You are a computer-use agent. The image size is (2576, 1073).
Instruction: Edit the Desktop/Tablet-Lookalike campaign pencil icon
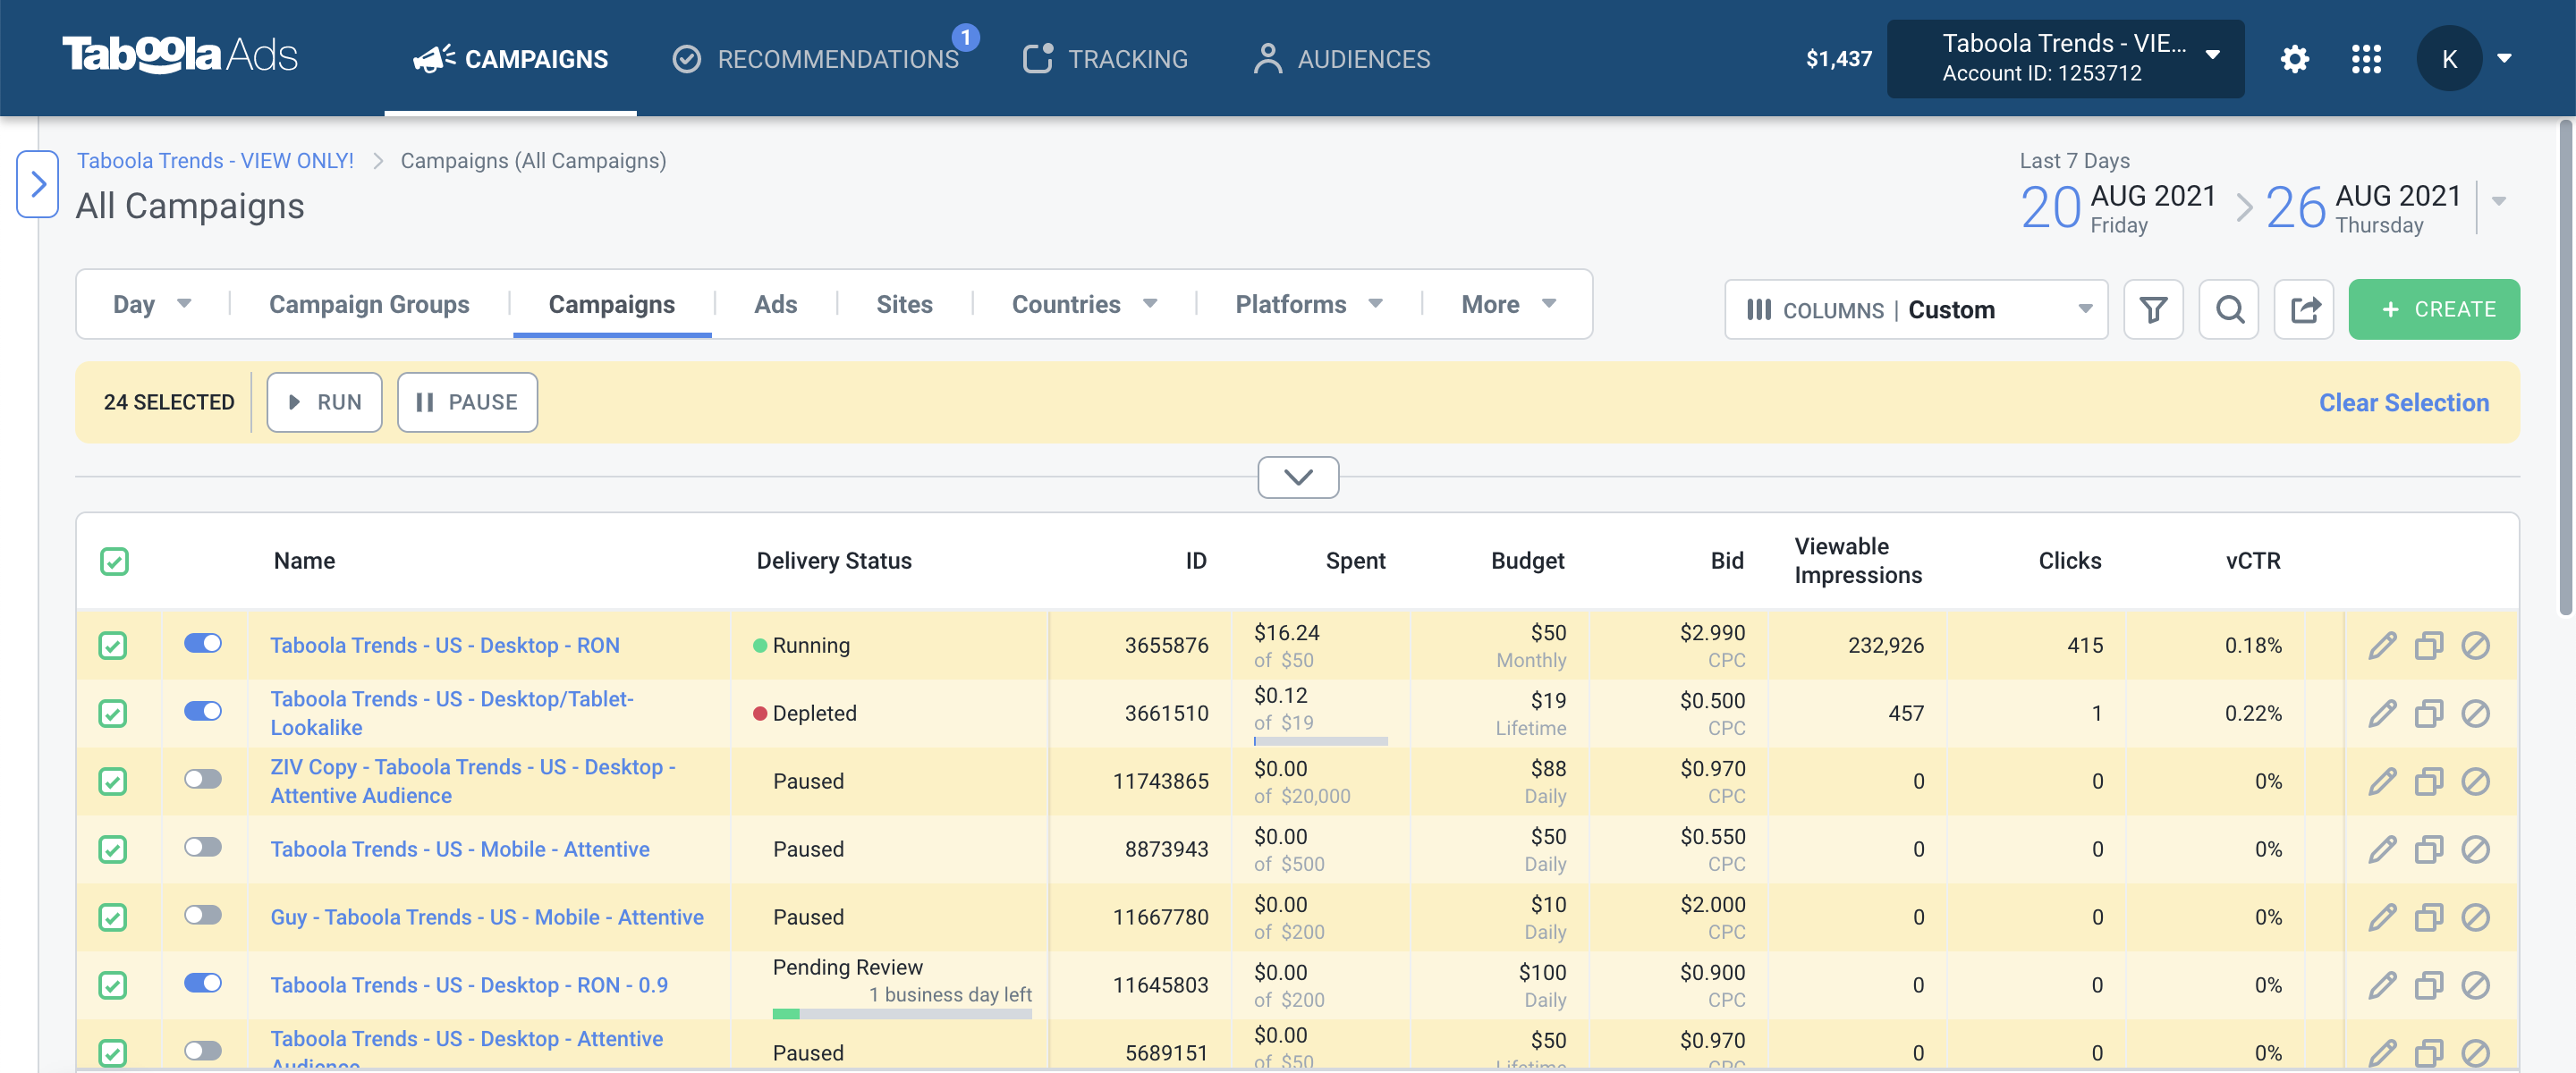point(2383,713)
